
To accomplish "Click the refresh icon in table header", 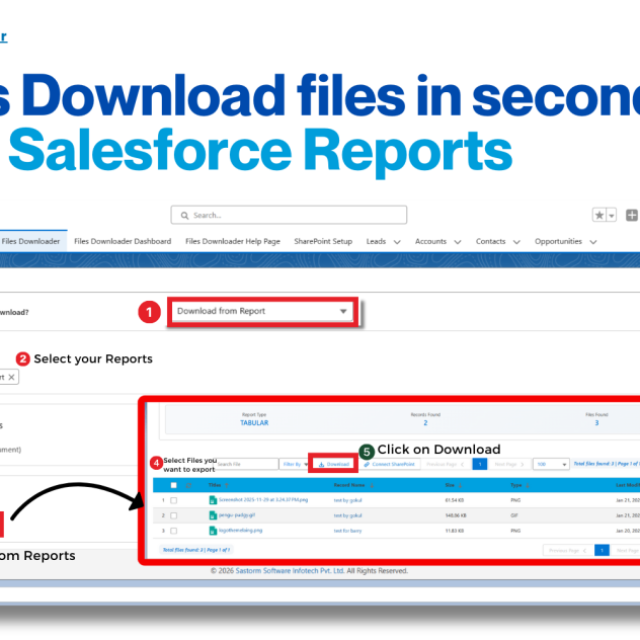I will pos(188,485).
